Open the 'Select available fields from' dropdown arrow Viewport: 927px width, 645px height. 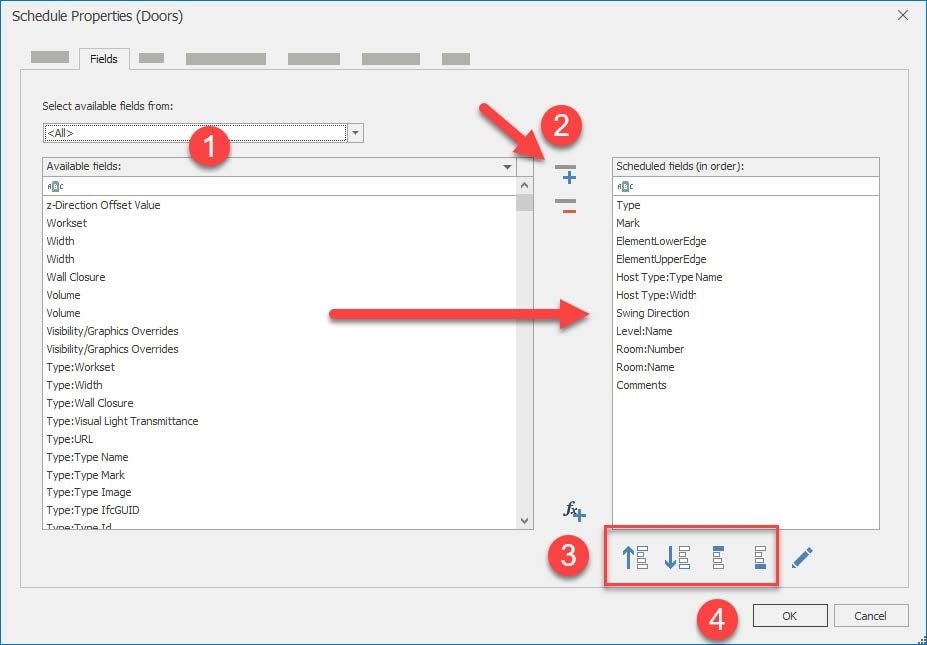355,133
